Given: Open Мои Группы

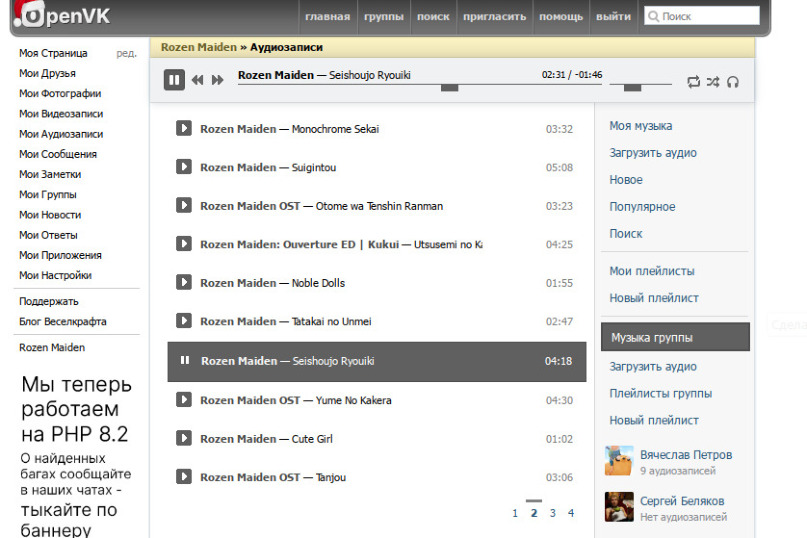Looking at the screenshot, I should coord(47,194).
